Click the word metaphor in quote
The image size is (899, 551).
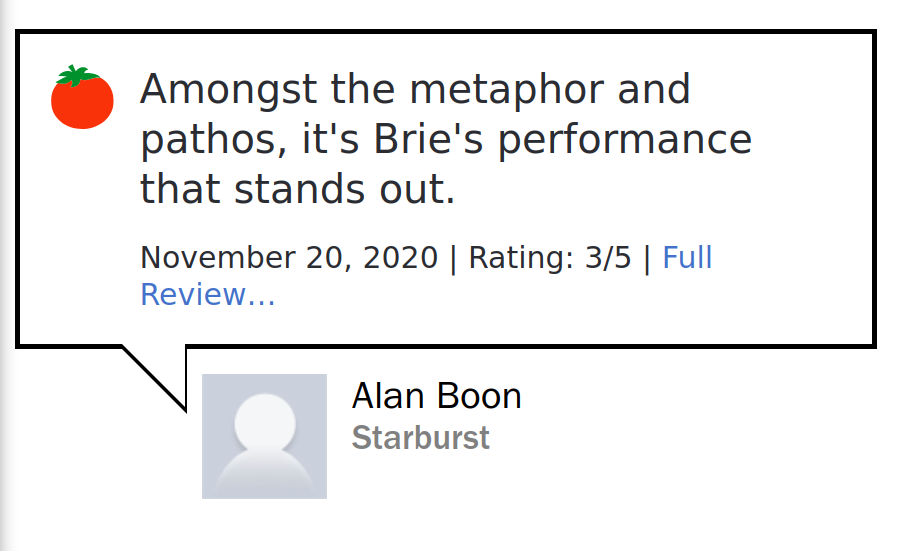[507, 90]
